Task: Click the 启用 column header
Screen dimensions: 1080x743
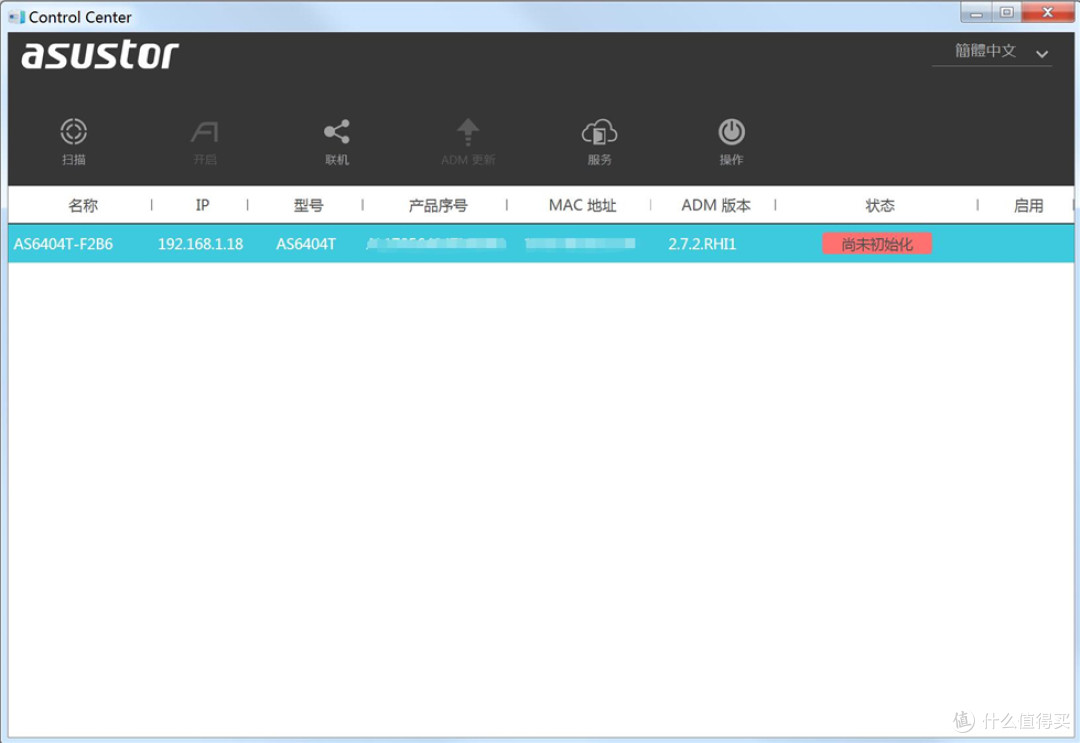Action: click(1028, 205)
